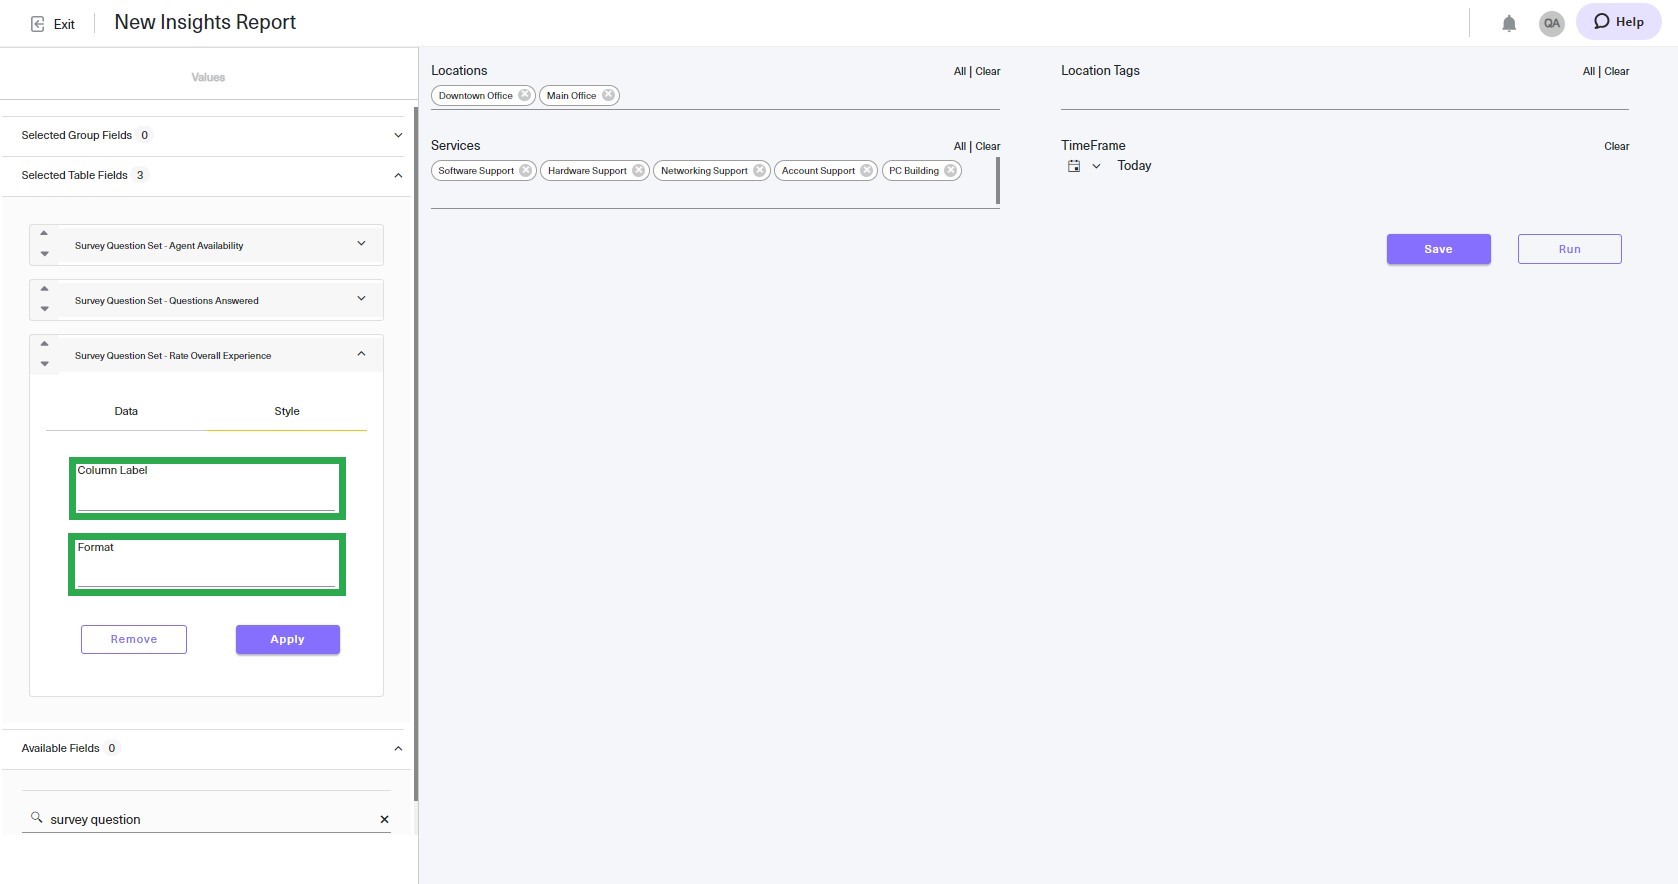Remove Hardware Support service chip
This screenshot has height=884, width=1678.
(639, 170)
